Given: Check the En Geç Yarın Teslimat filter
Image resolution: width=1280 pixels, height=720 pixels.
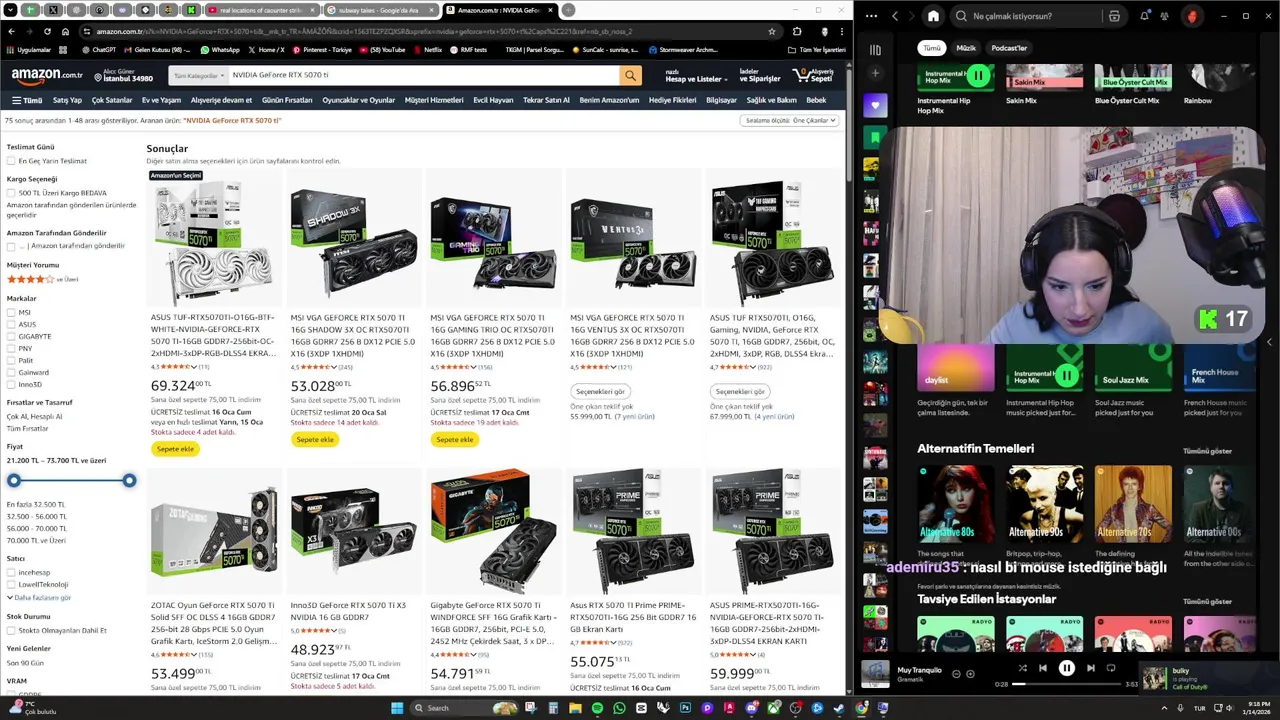Looking at the screenshot, I should [11, 161].
